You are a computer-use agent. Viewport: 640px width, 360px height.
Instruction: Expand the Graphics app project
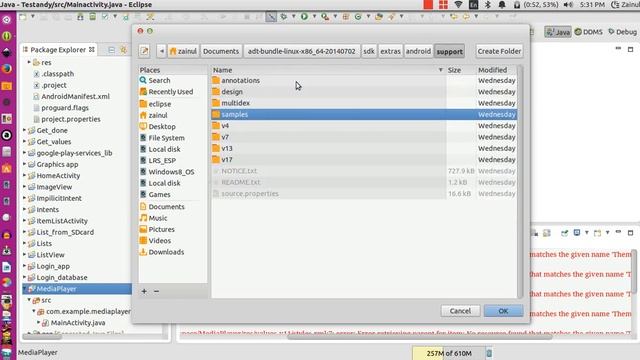pyautogui.click(x=24, y=164)
